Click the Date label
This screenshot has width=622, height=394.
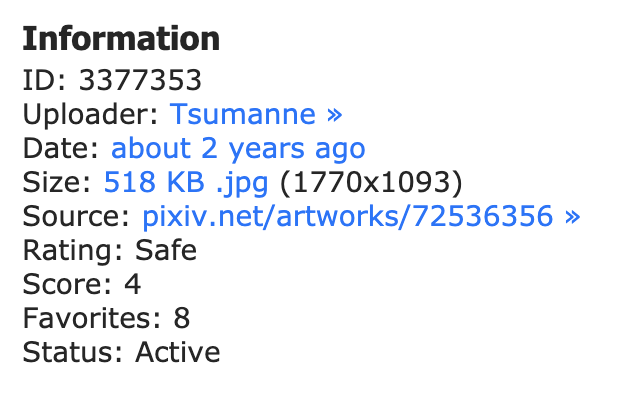61,148
